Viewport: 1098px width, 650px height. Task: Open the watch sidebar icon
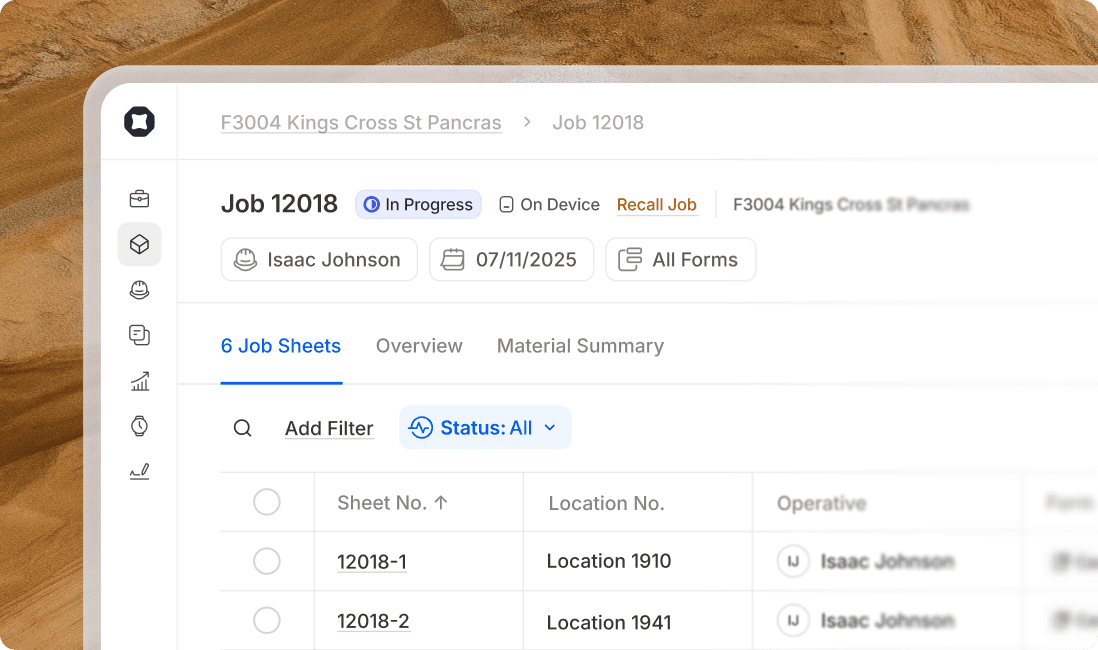point(139,426)
